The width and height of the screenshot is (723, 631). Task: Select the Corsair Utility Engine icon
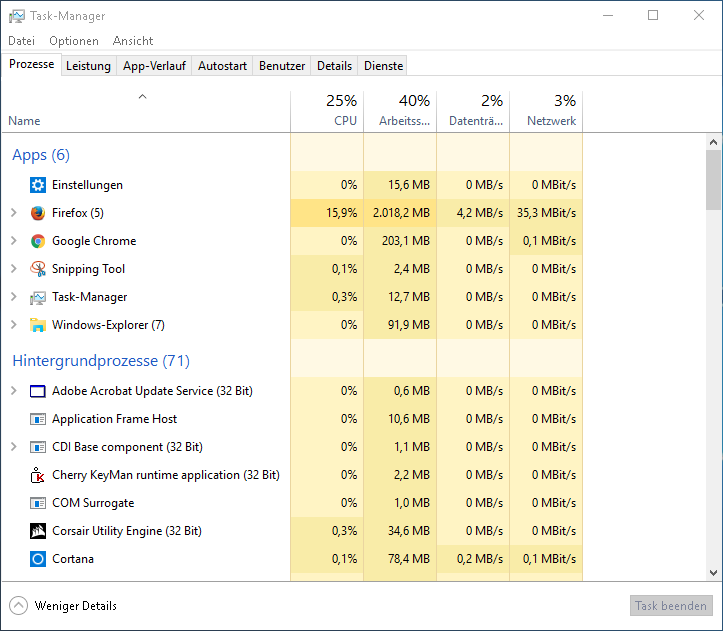pos(38,531)
